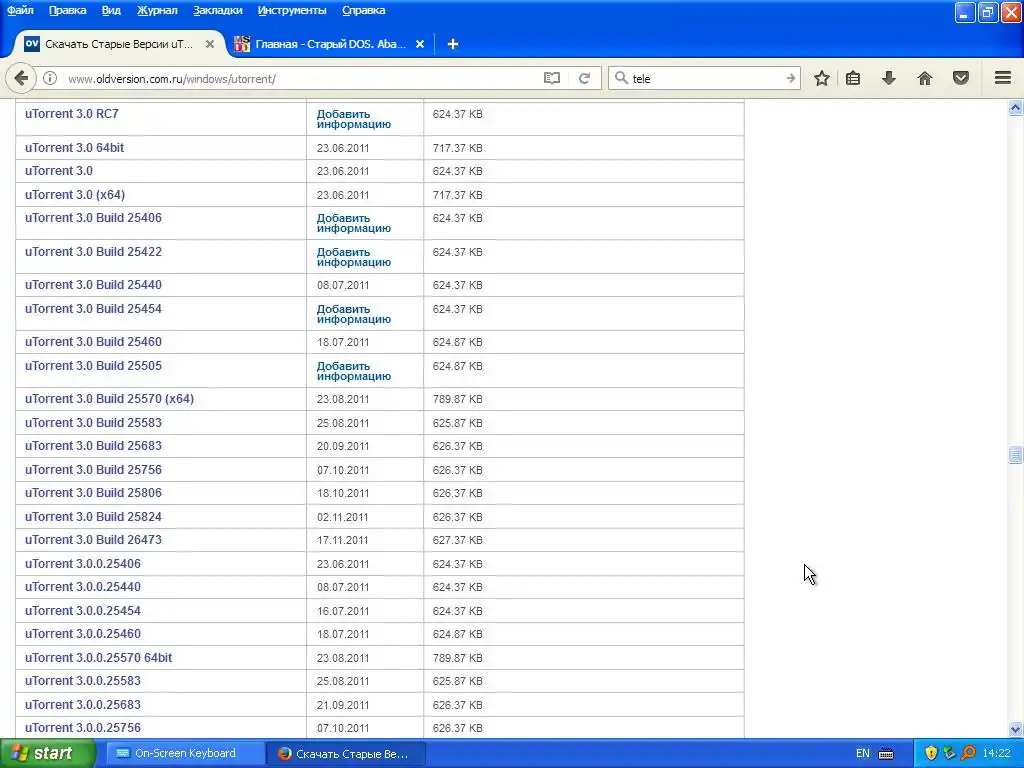Open uTorrent 3.0 Build 25683 link
The width and height of the screenshot is (1024, 768).
point(93,445)
